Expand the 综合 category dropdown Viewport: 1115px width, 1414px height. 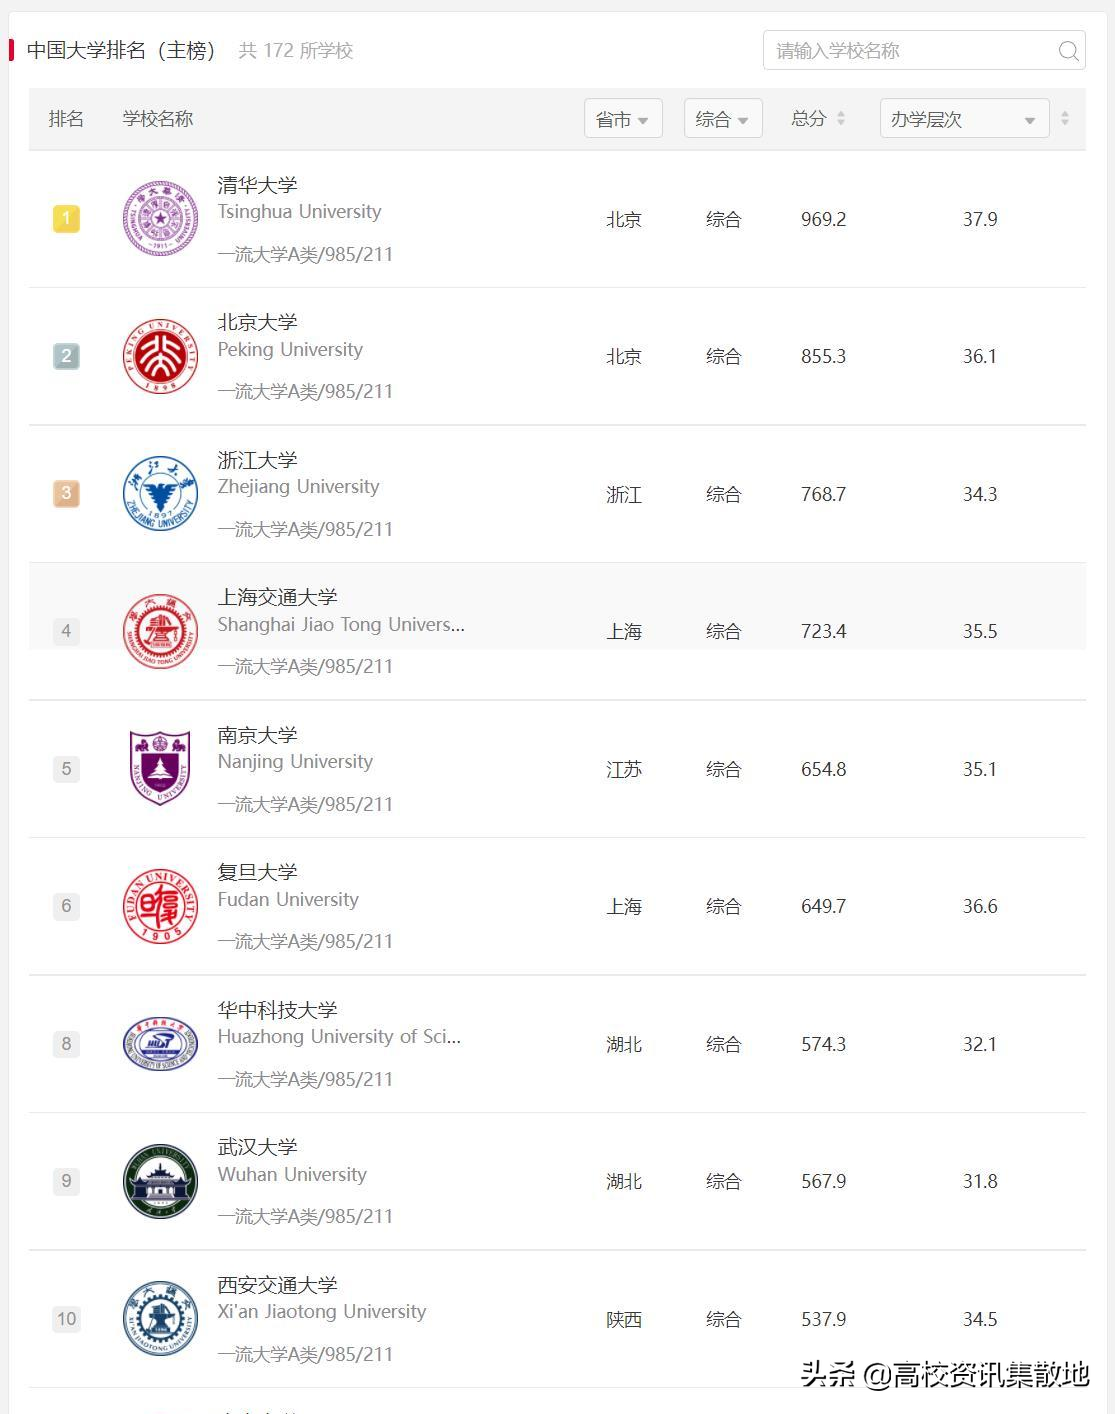click(x=722, y=118)
